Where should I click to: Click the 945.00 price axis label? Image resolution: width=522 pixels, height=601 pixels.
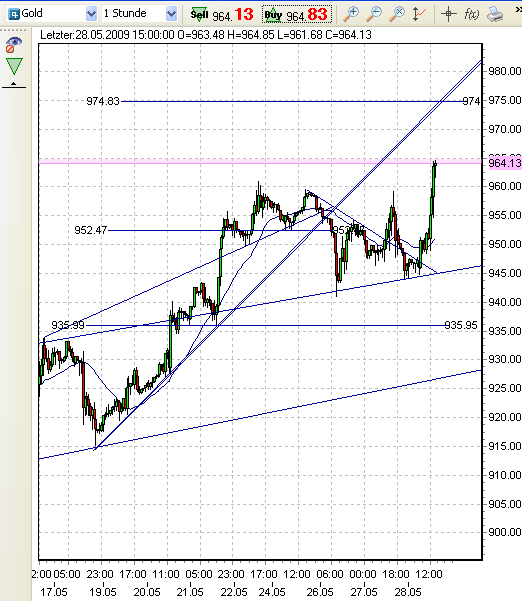[504, 273]
